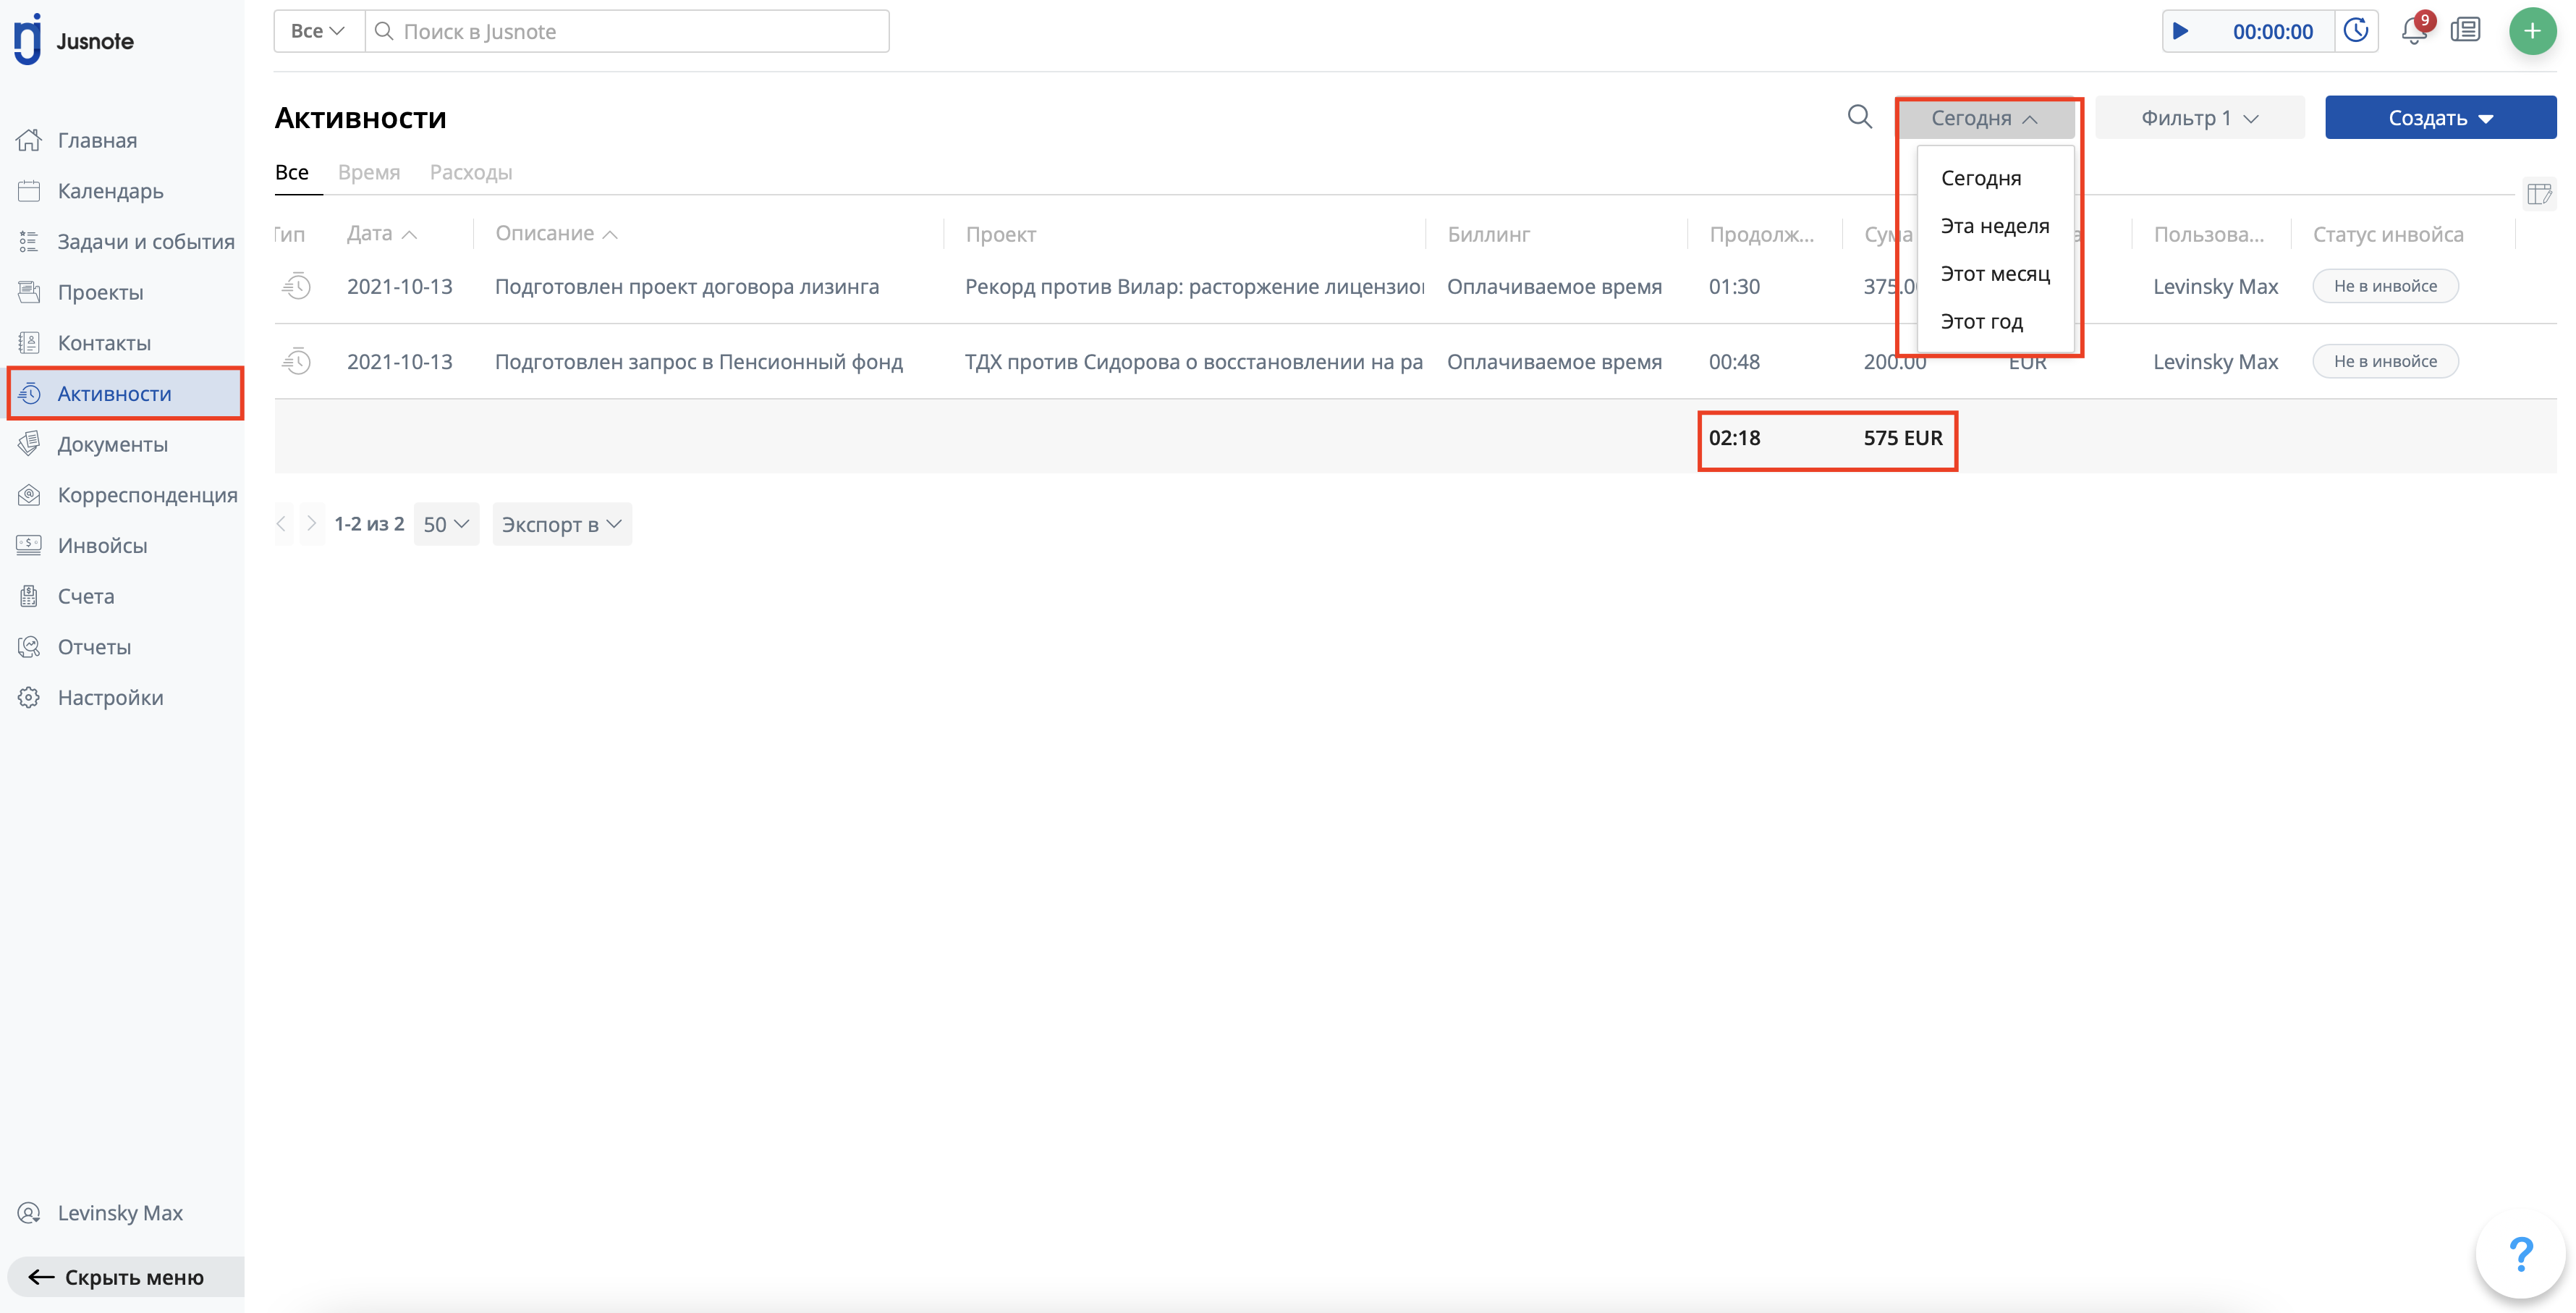This screenshot has height=1313, width=2576.
Task: Sort by the Описание column
Action: (x=556, y=233)
